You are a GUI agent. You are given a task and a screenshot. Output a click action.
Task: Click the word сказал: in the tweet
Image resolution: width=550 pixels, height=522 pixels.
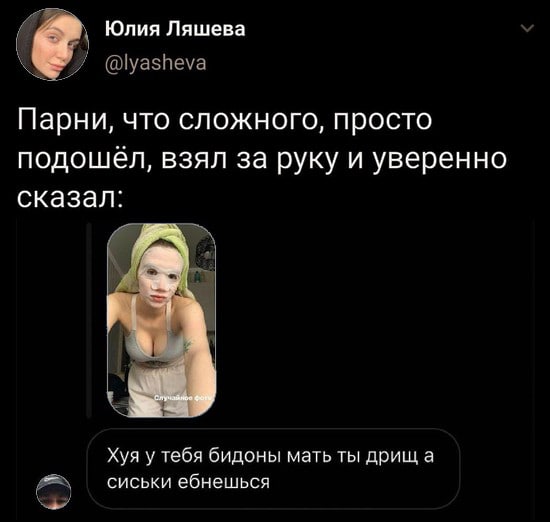(x=70, y=198)
